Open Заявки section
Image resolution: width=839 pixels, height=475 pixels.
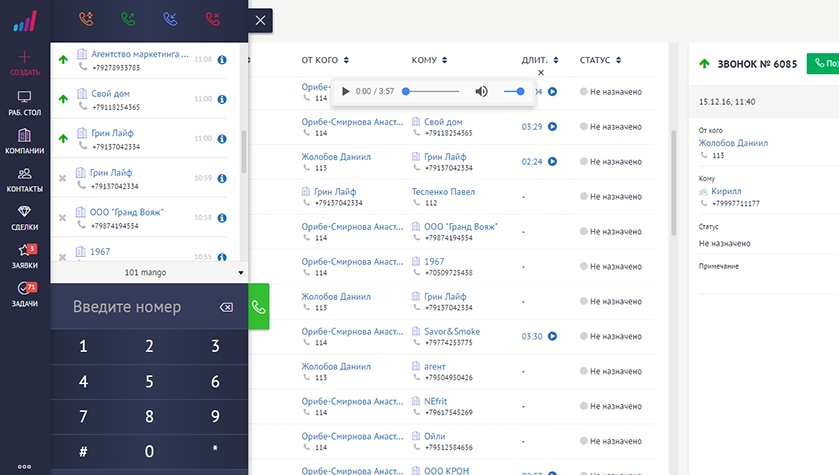[25, 256]
